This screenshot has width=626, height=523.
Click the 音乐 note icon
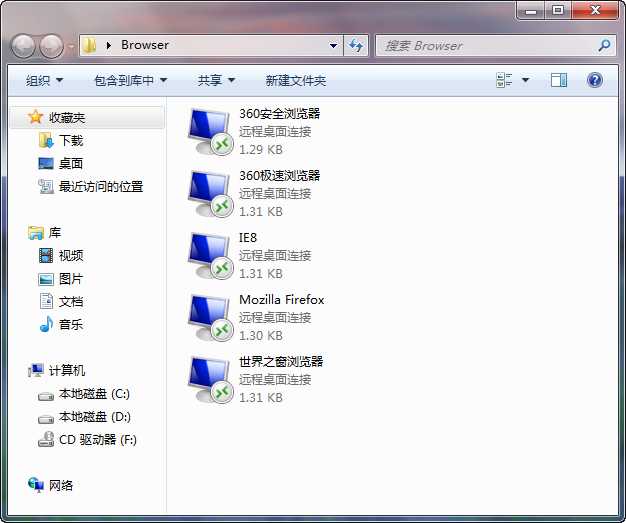tap(46, 324)
